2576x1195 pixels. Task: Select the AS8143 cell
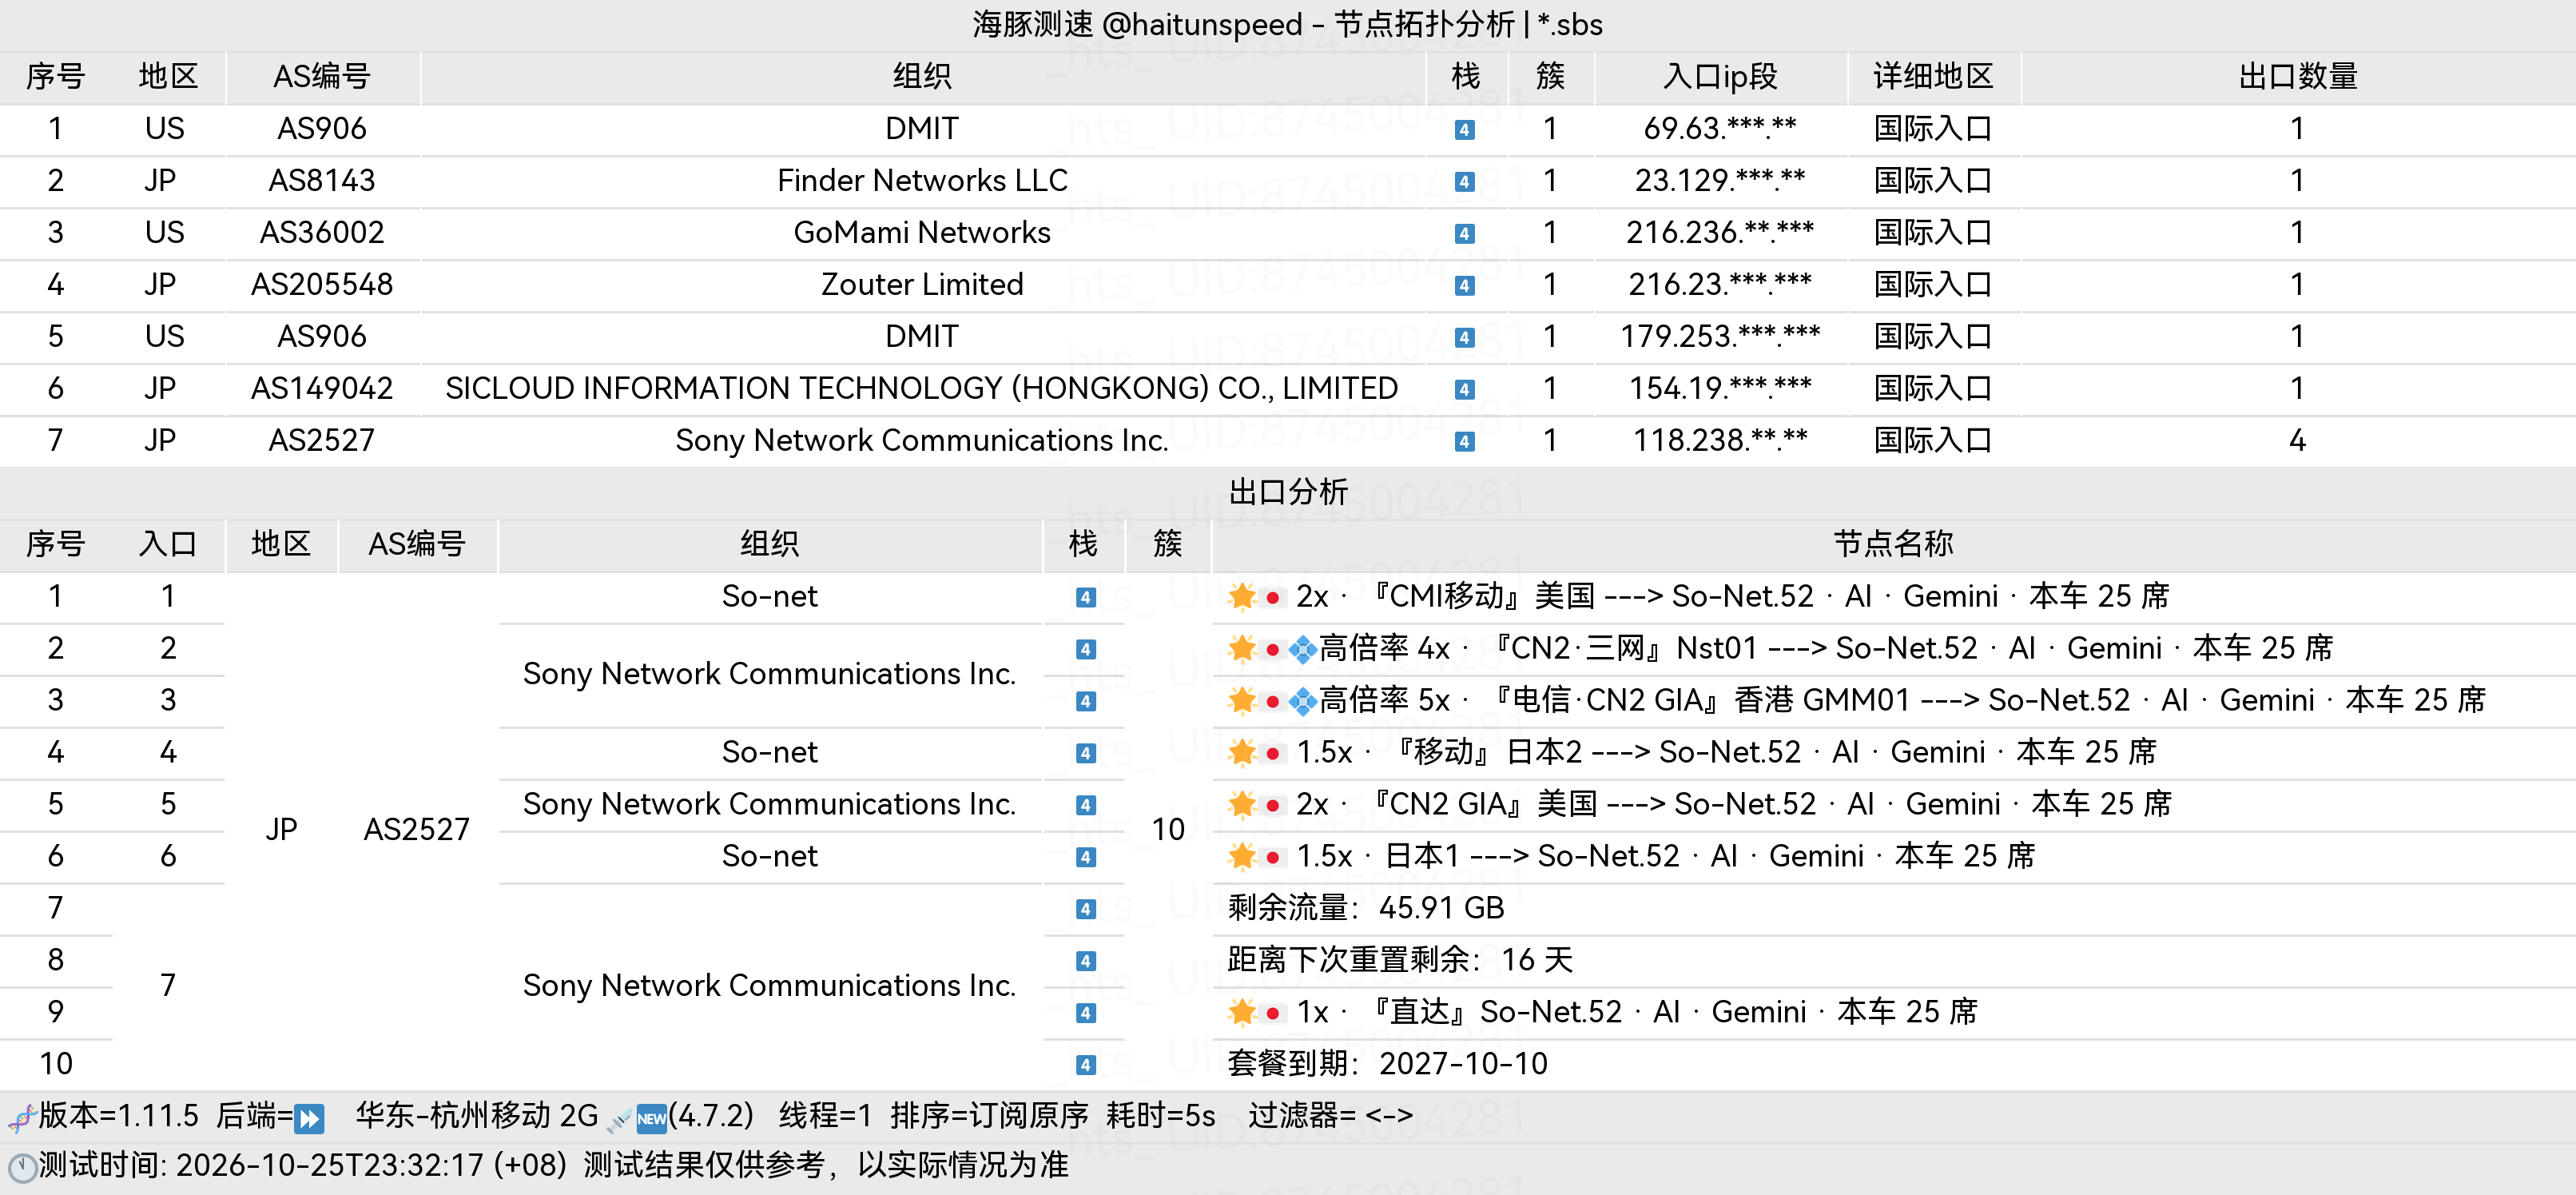(322, 180)
